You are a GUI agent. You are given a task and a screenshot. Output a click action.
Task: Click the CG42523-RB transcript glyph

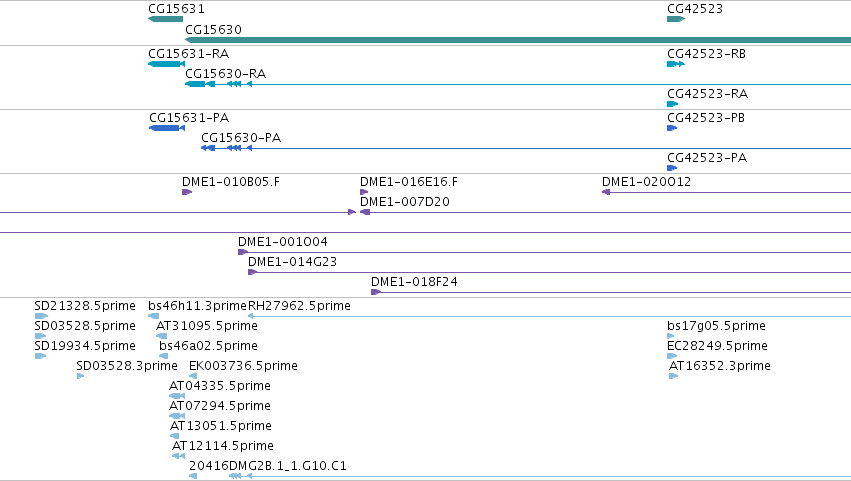pyautogui.click(x=676, y=64)
